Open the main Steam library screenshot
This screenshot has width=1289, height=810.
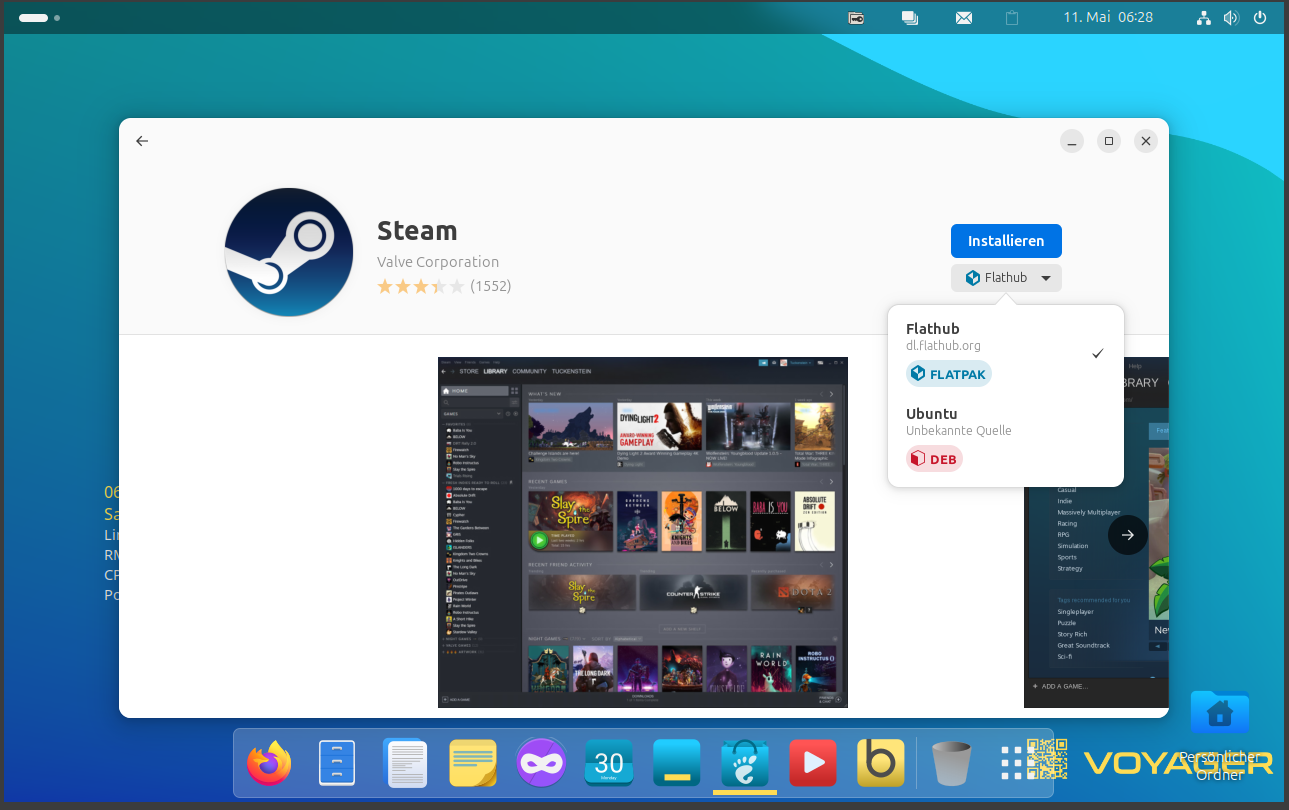643,532
